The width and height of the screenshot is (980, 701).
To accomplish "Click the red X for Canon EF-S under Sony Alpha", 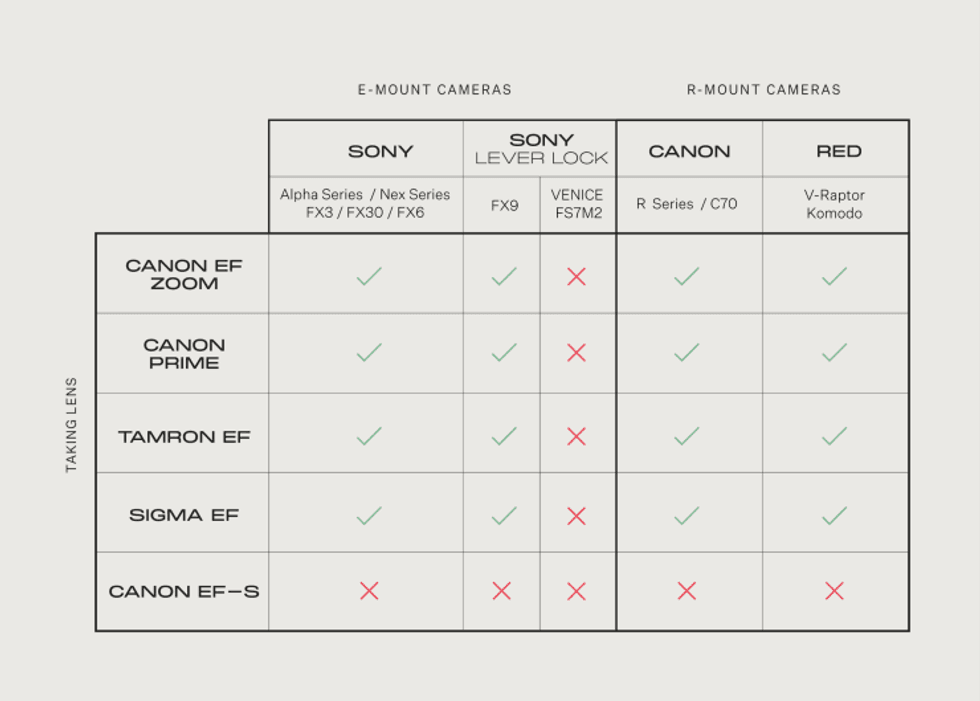I will (x=369, y=591).
